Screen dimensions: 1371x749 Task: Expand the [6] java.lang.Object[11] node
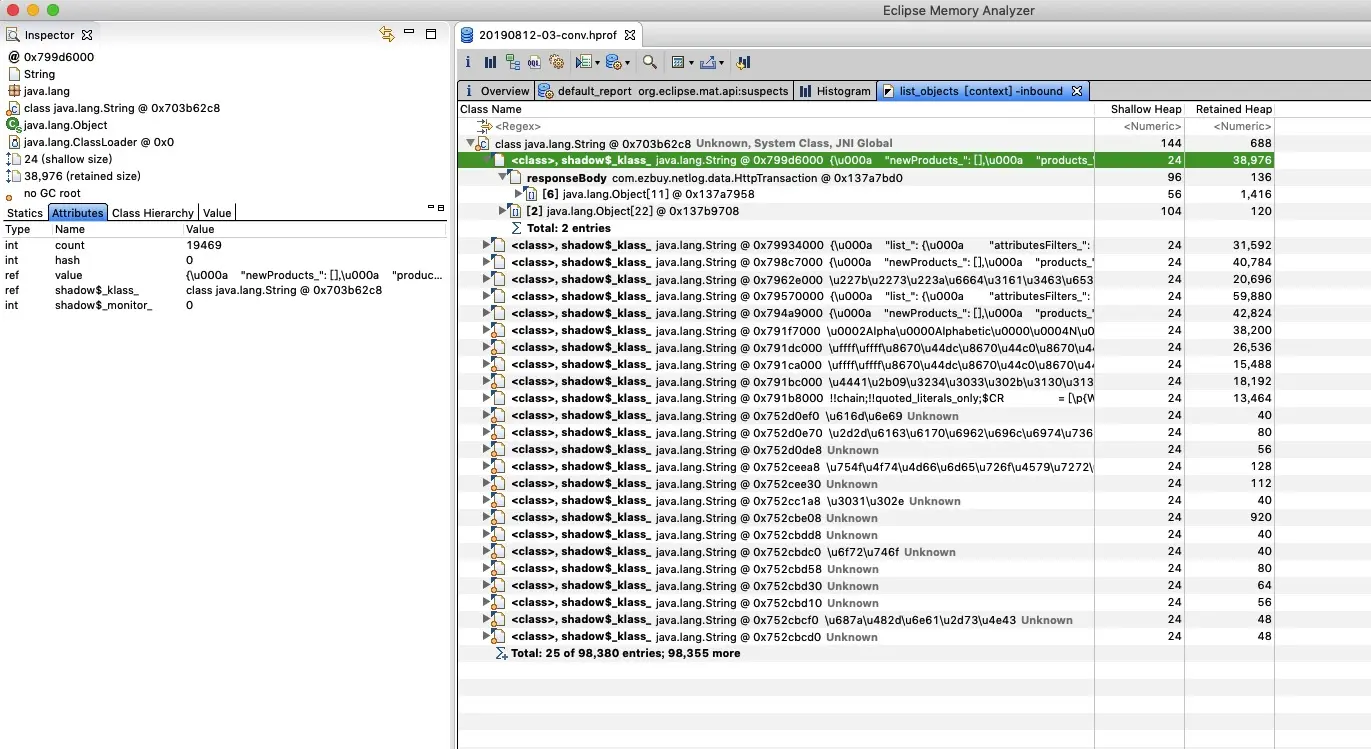(519, 194)
